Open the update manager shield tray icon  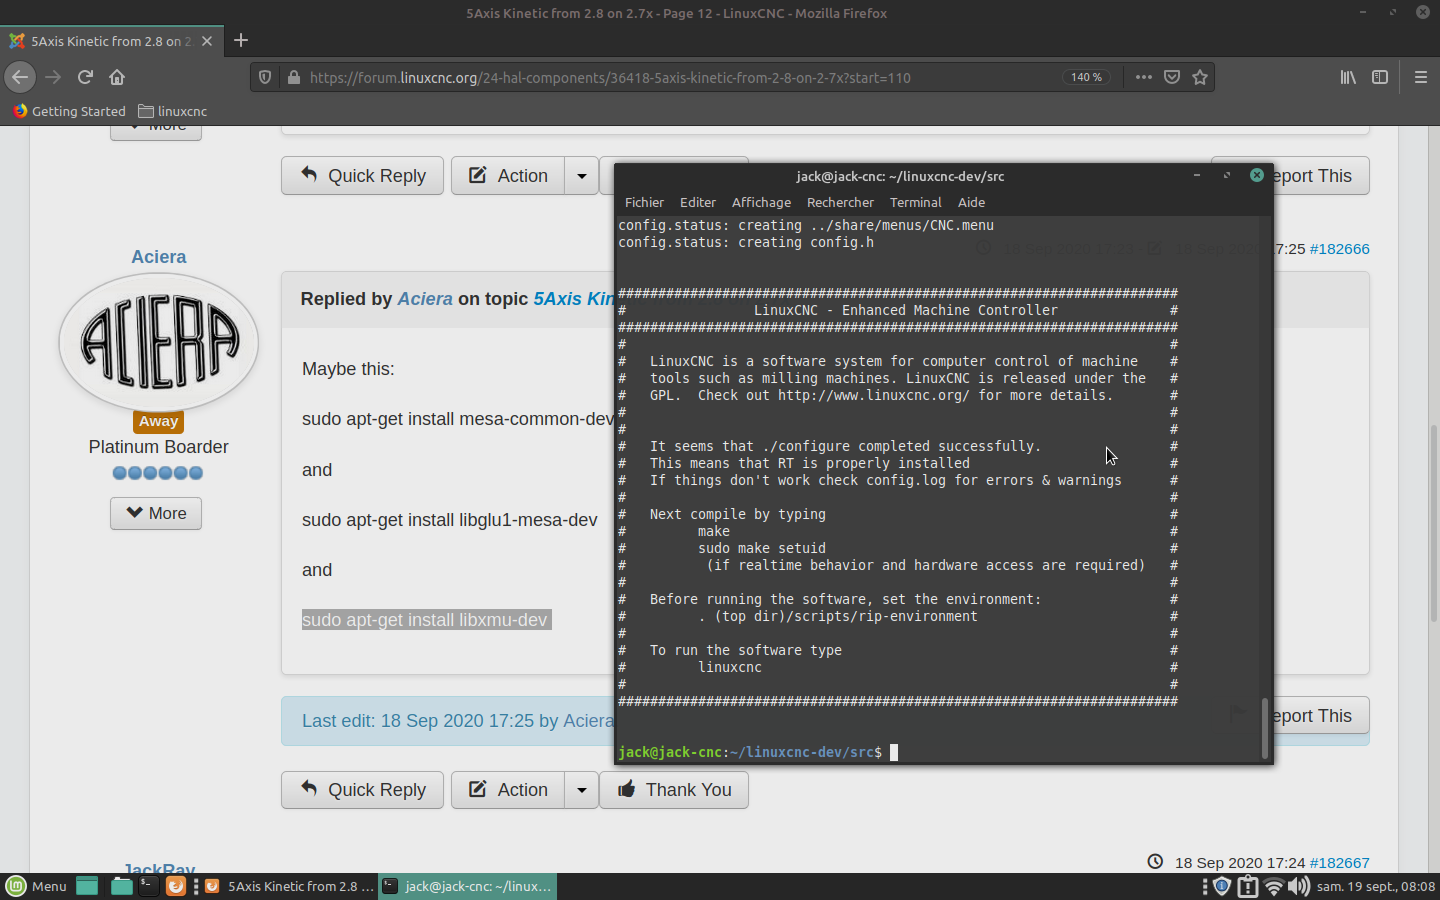tap(1221, 886)
